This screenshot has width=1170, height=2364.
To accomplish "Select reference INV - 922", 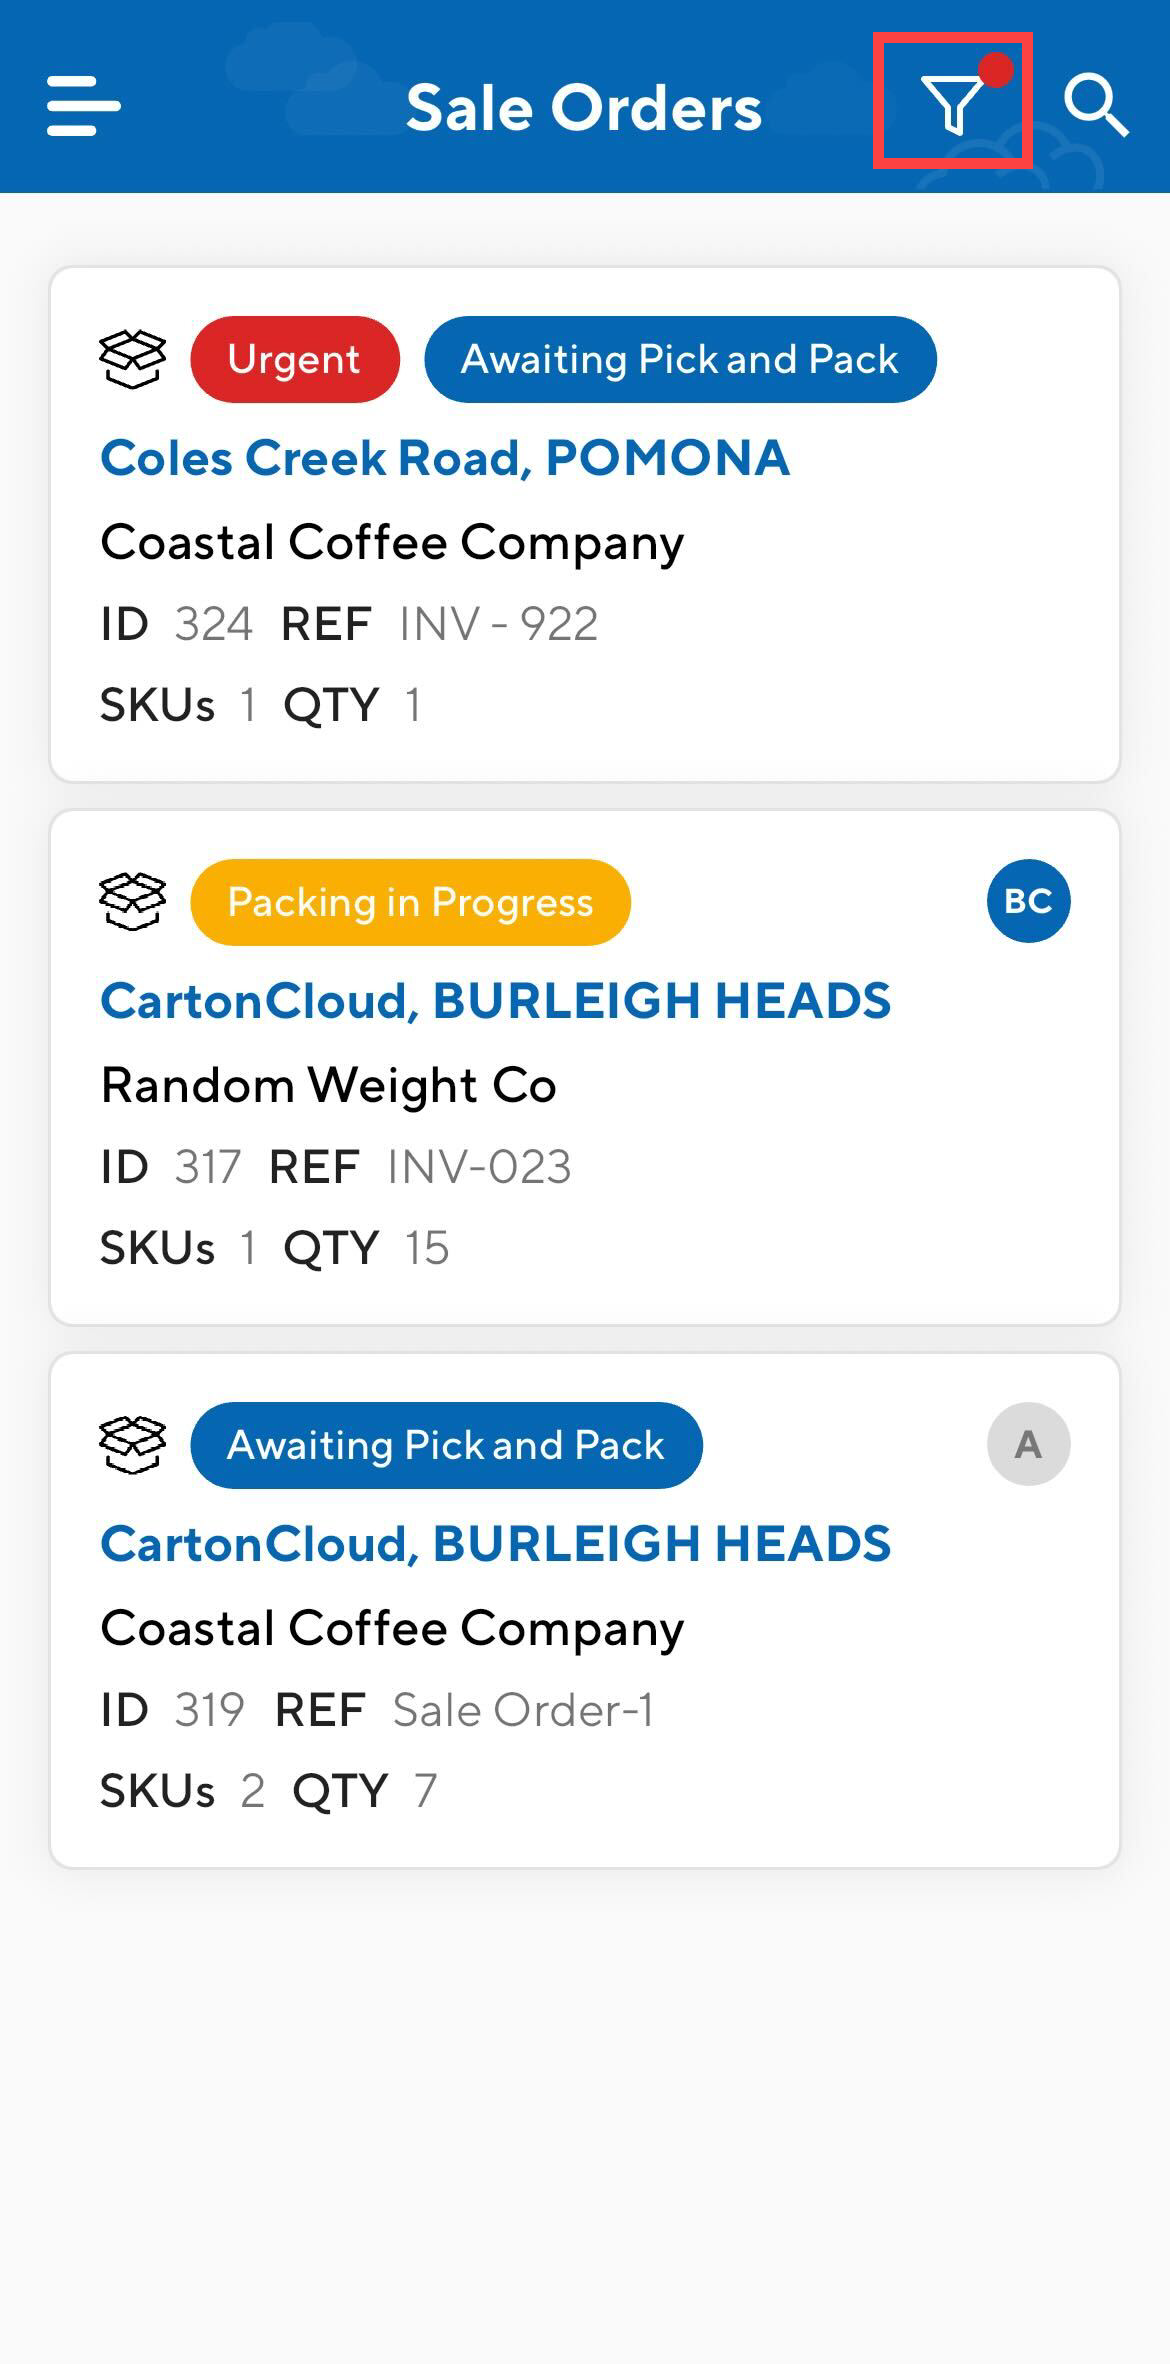I will (x=498, y=624).
